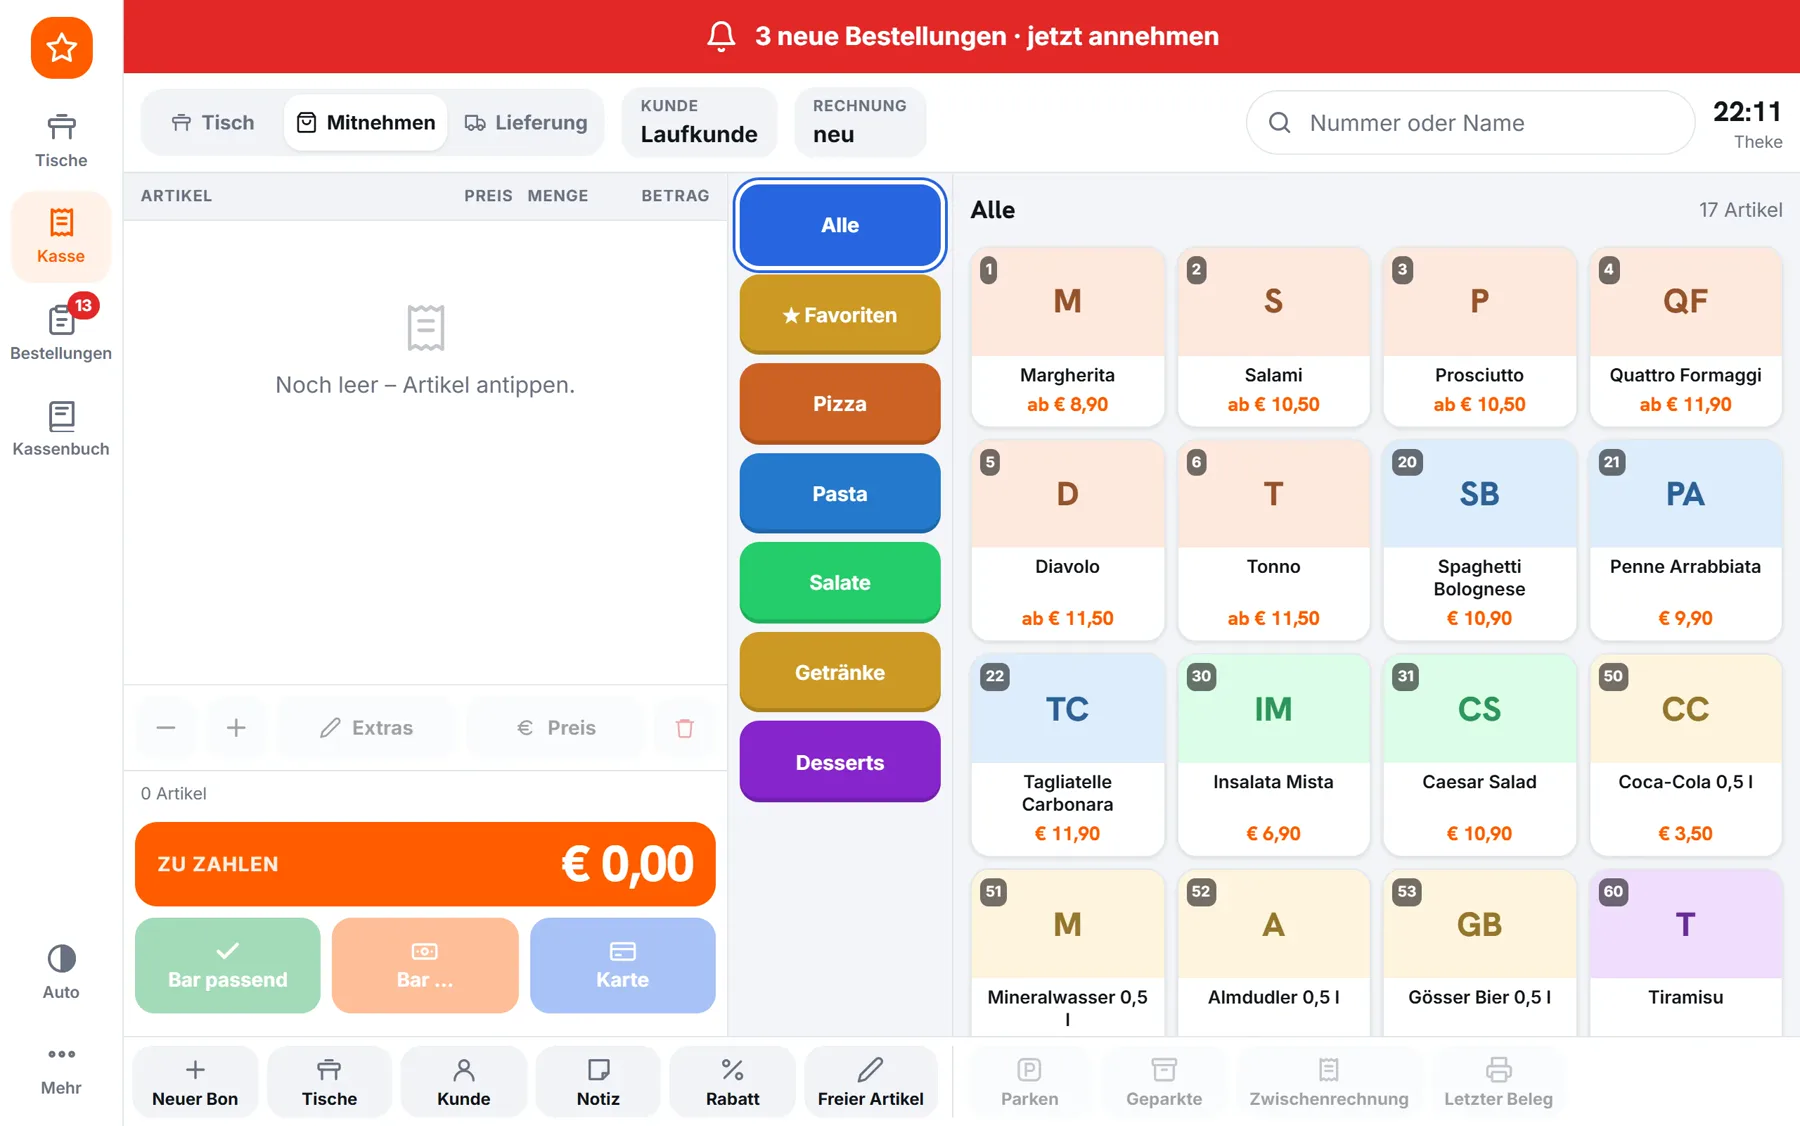Add Almdudler 0,5 l to the order
Image resolution: width=1800 pixels, height=1126 pixels.
1273,953
